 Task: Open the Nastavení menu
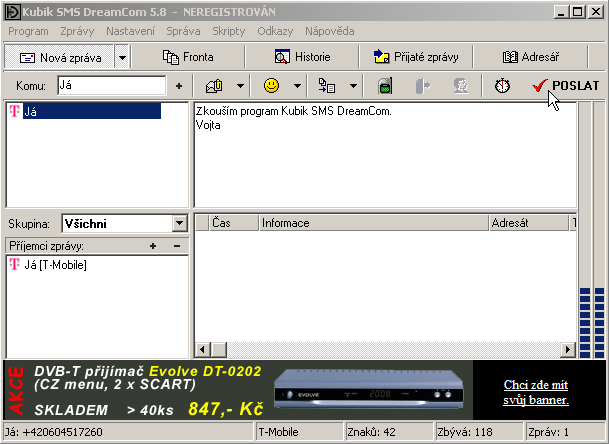[130, 31]
